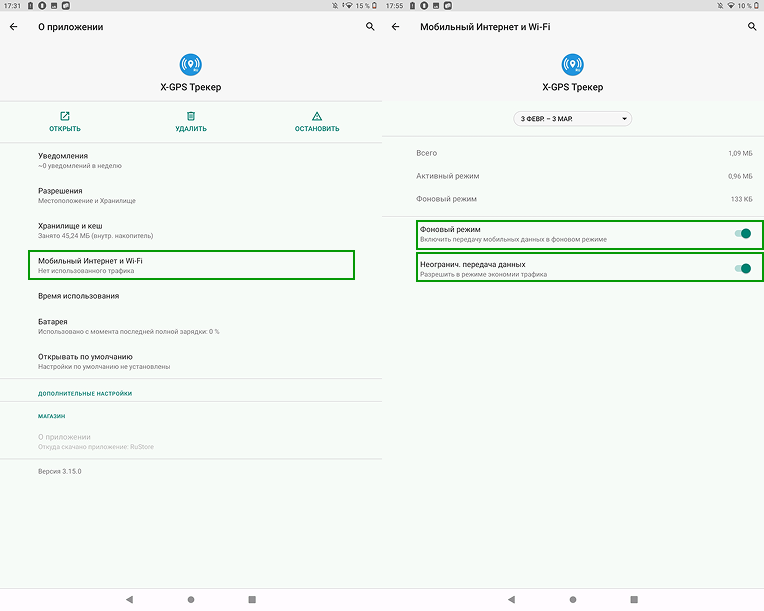
Task: Open Мобильный Интернет и Wi-Fi item
Action: click(190, 265)
